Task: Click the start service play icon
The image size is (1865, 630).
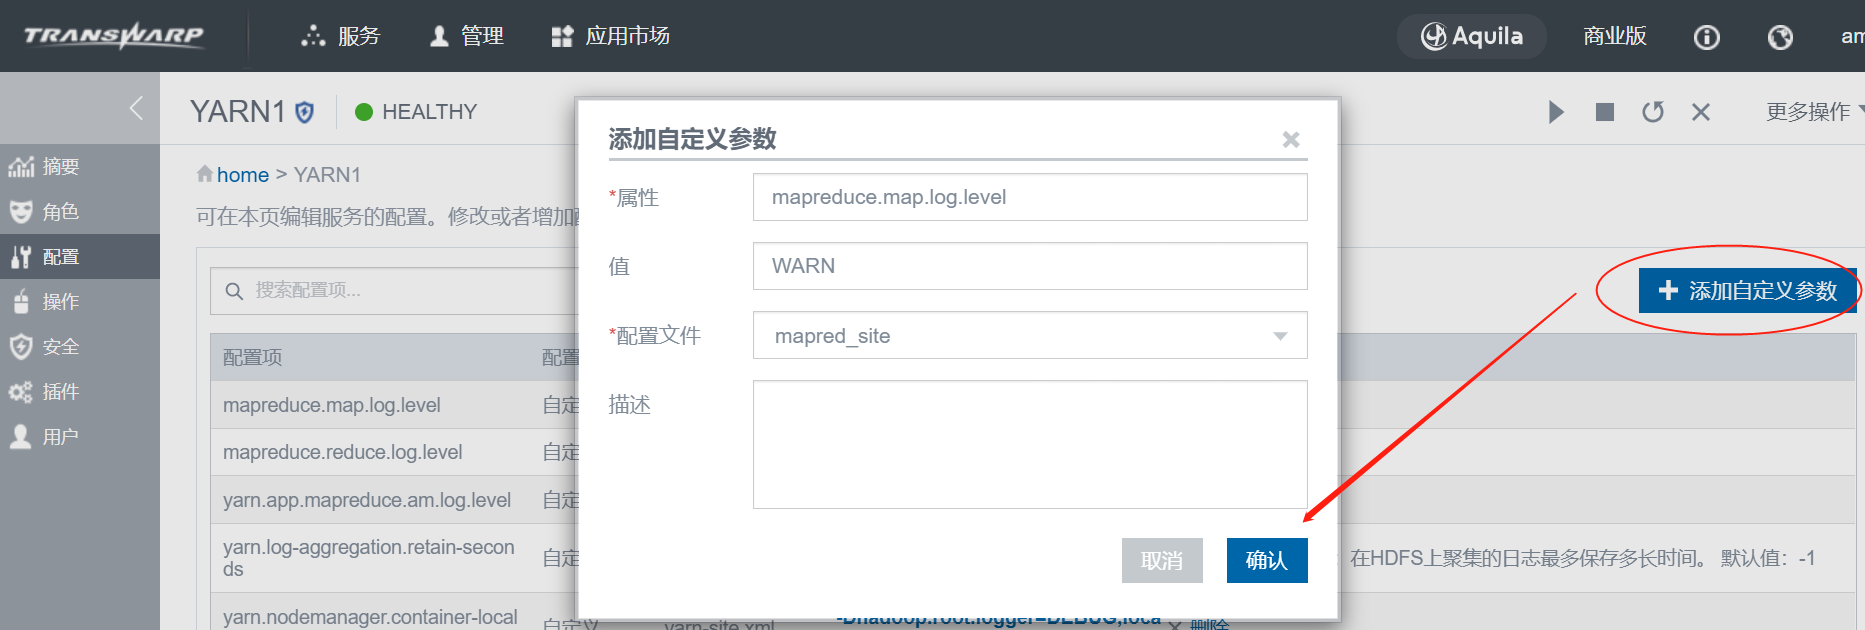Action: [x=1556, y=112]
